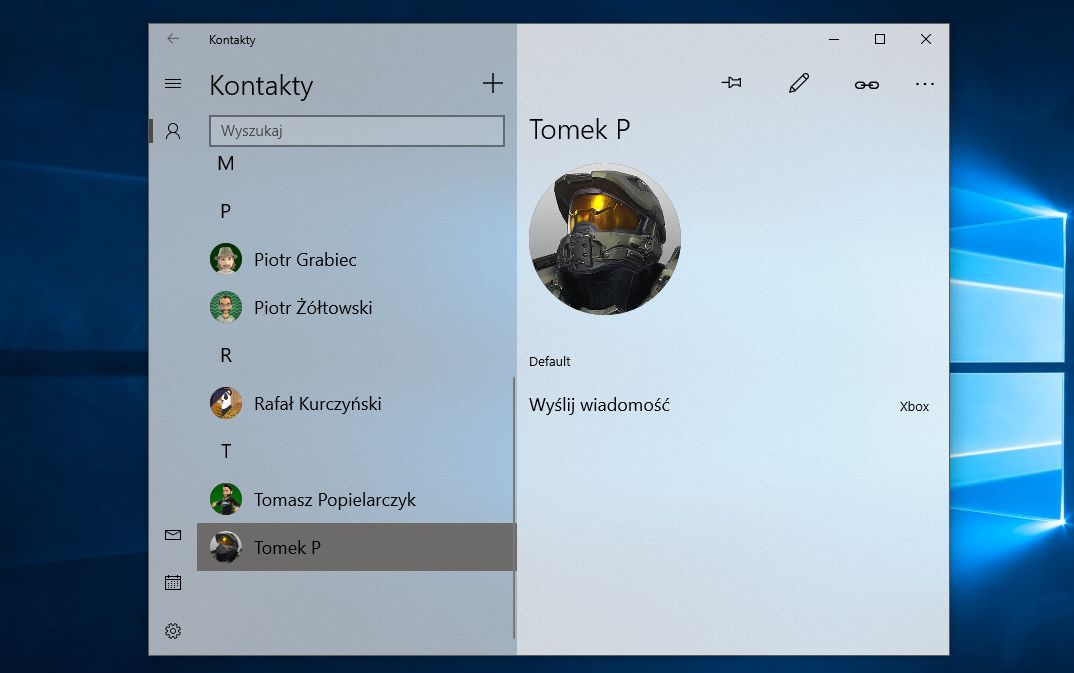
Task: Edit contact using the pencil icon
Action: click(799, 83)
